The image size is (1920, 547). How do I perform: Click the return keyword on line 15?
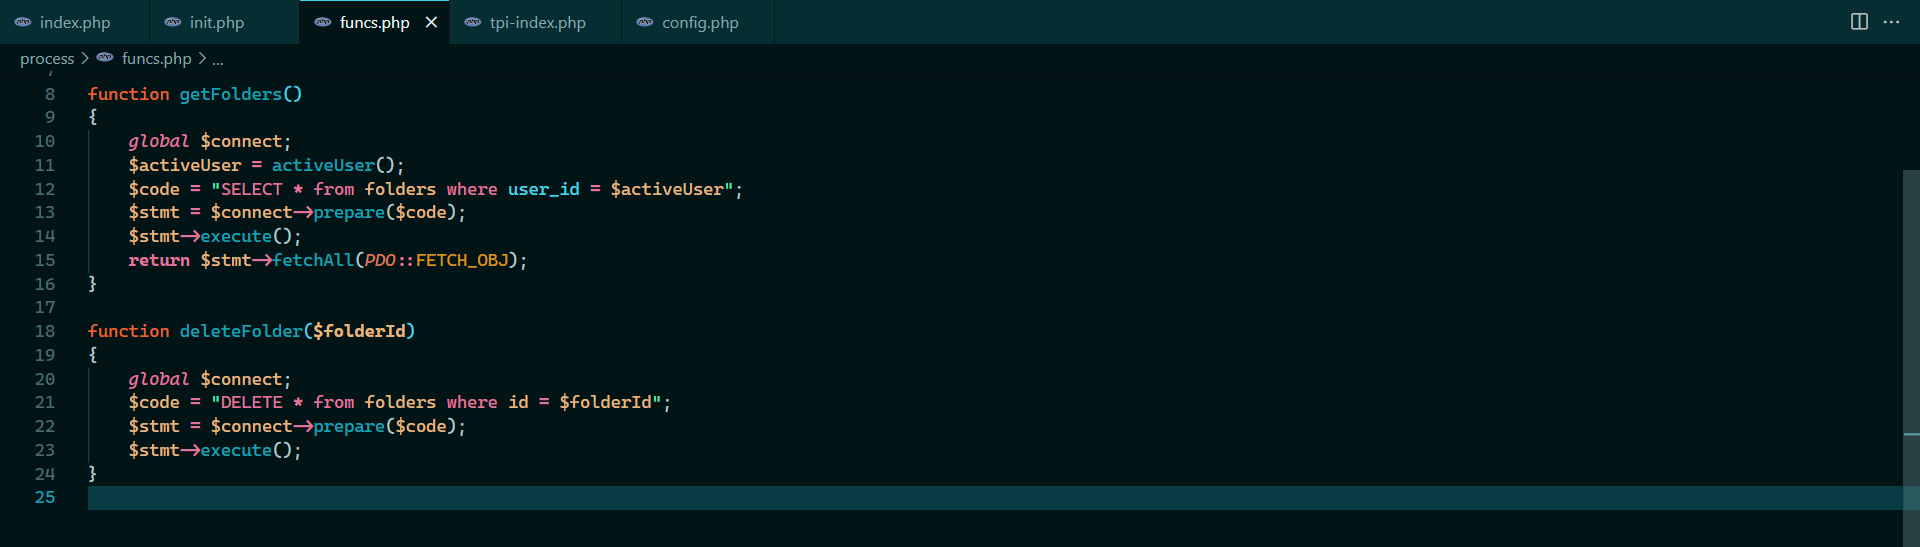click(x=159, y=260)
